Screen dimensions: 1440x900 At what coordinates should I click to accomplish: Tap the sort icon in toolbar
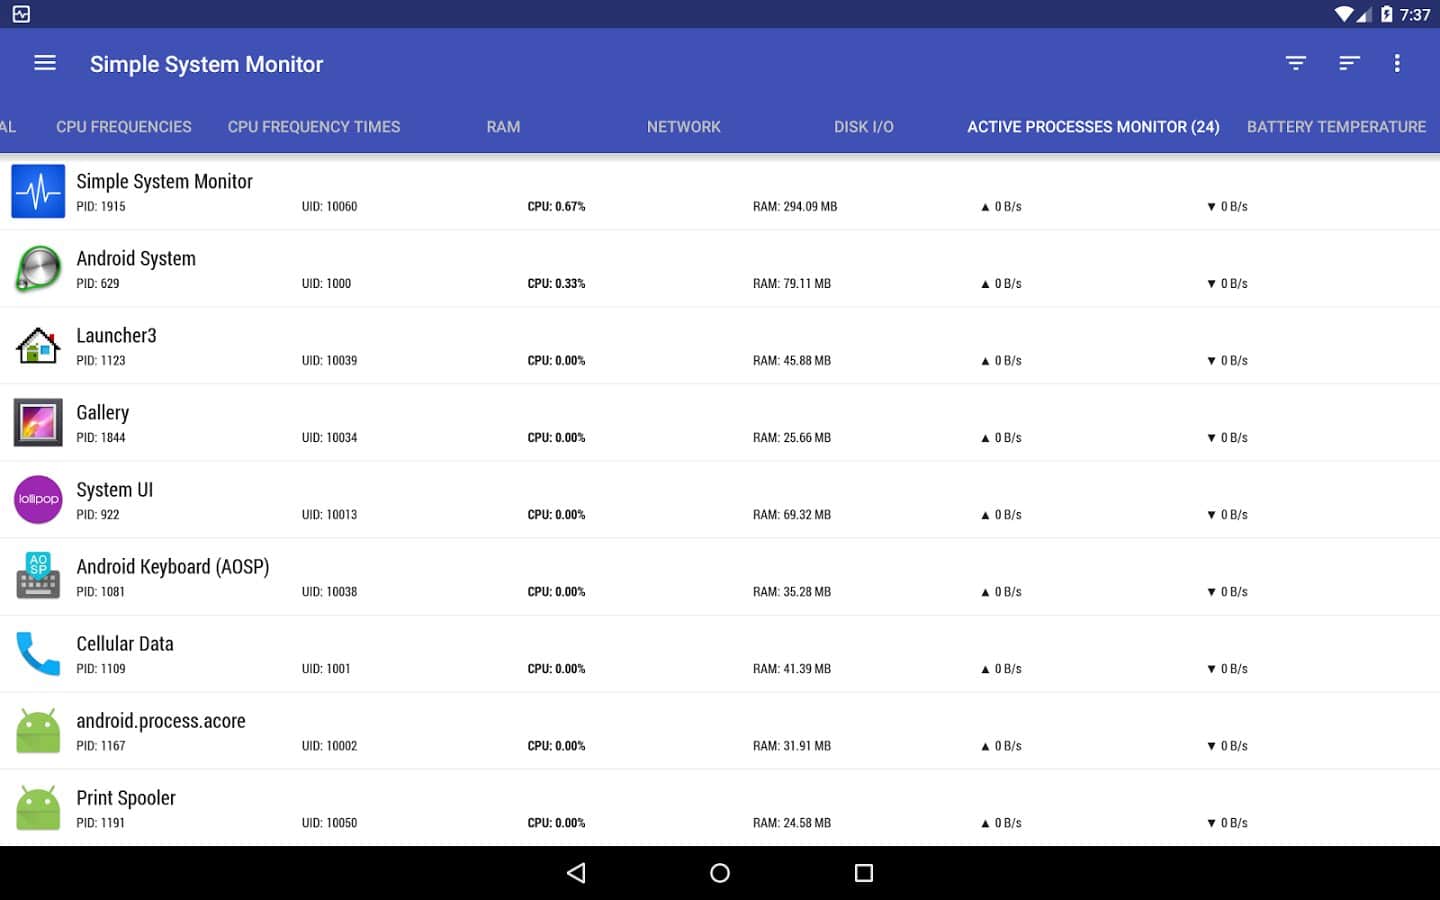pyautogui.click(x=1349, y=63)
